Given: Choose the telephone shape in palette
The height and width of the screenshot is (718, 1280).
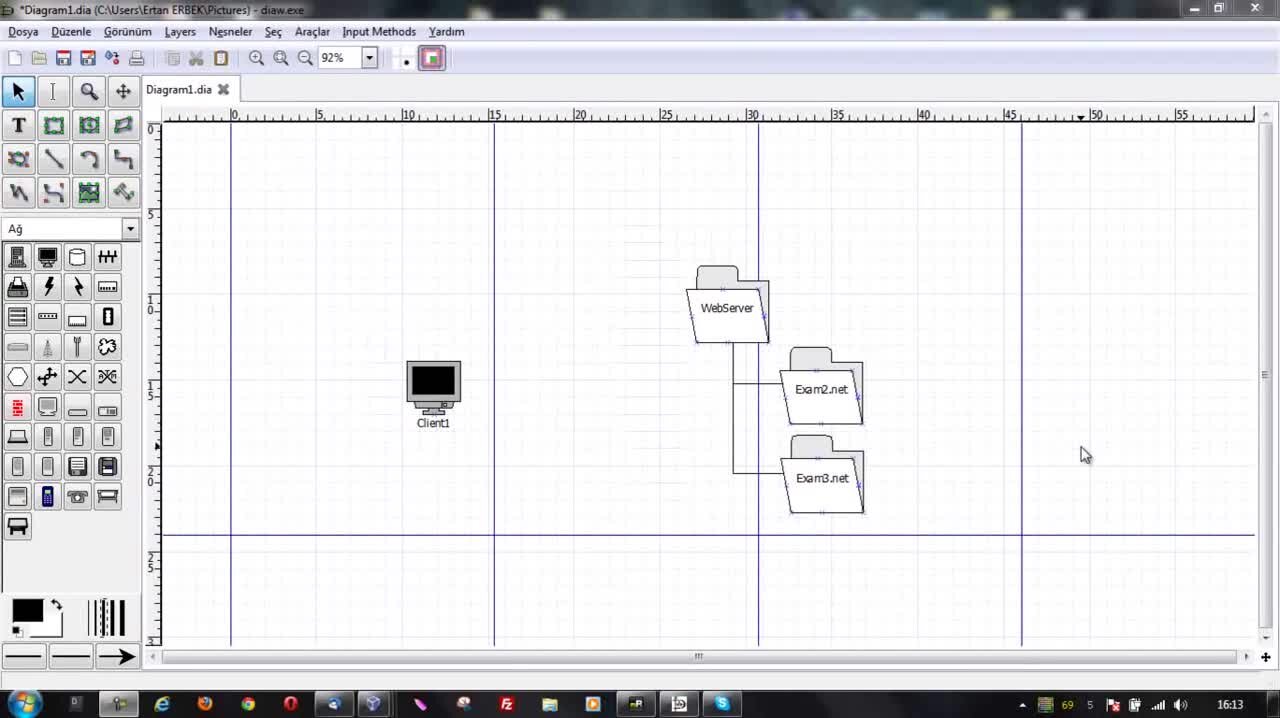Looking at the screenshot, I should (x=78, y=497).
